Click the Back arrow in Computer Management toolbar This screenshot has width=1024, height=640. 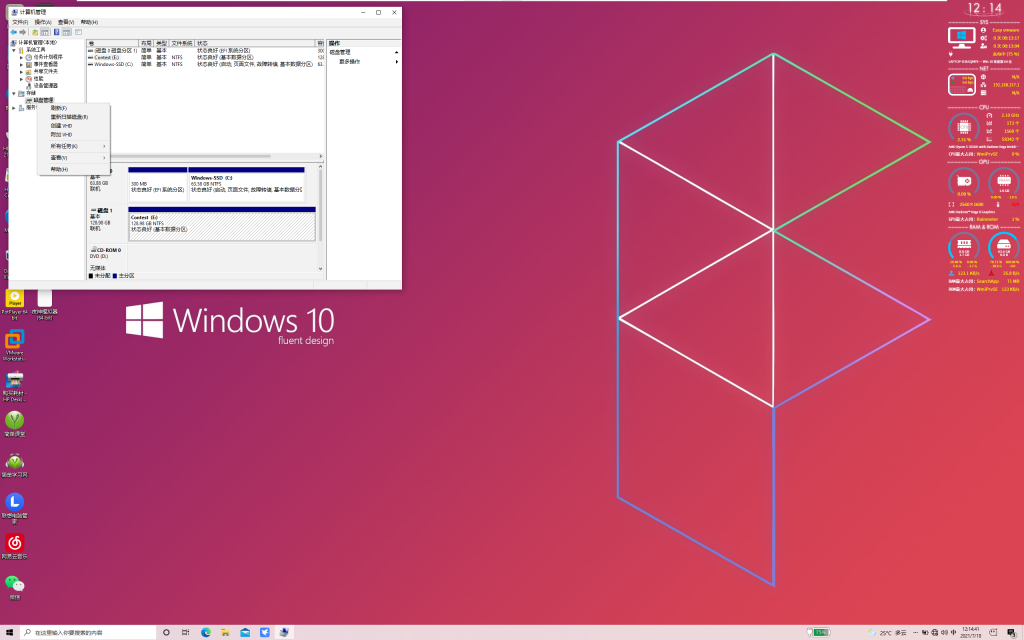pos(14,32)
